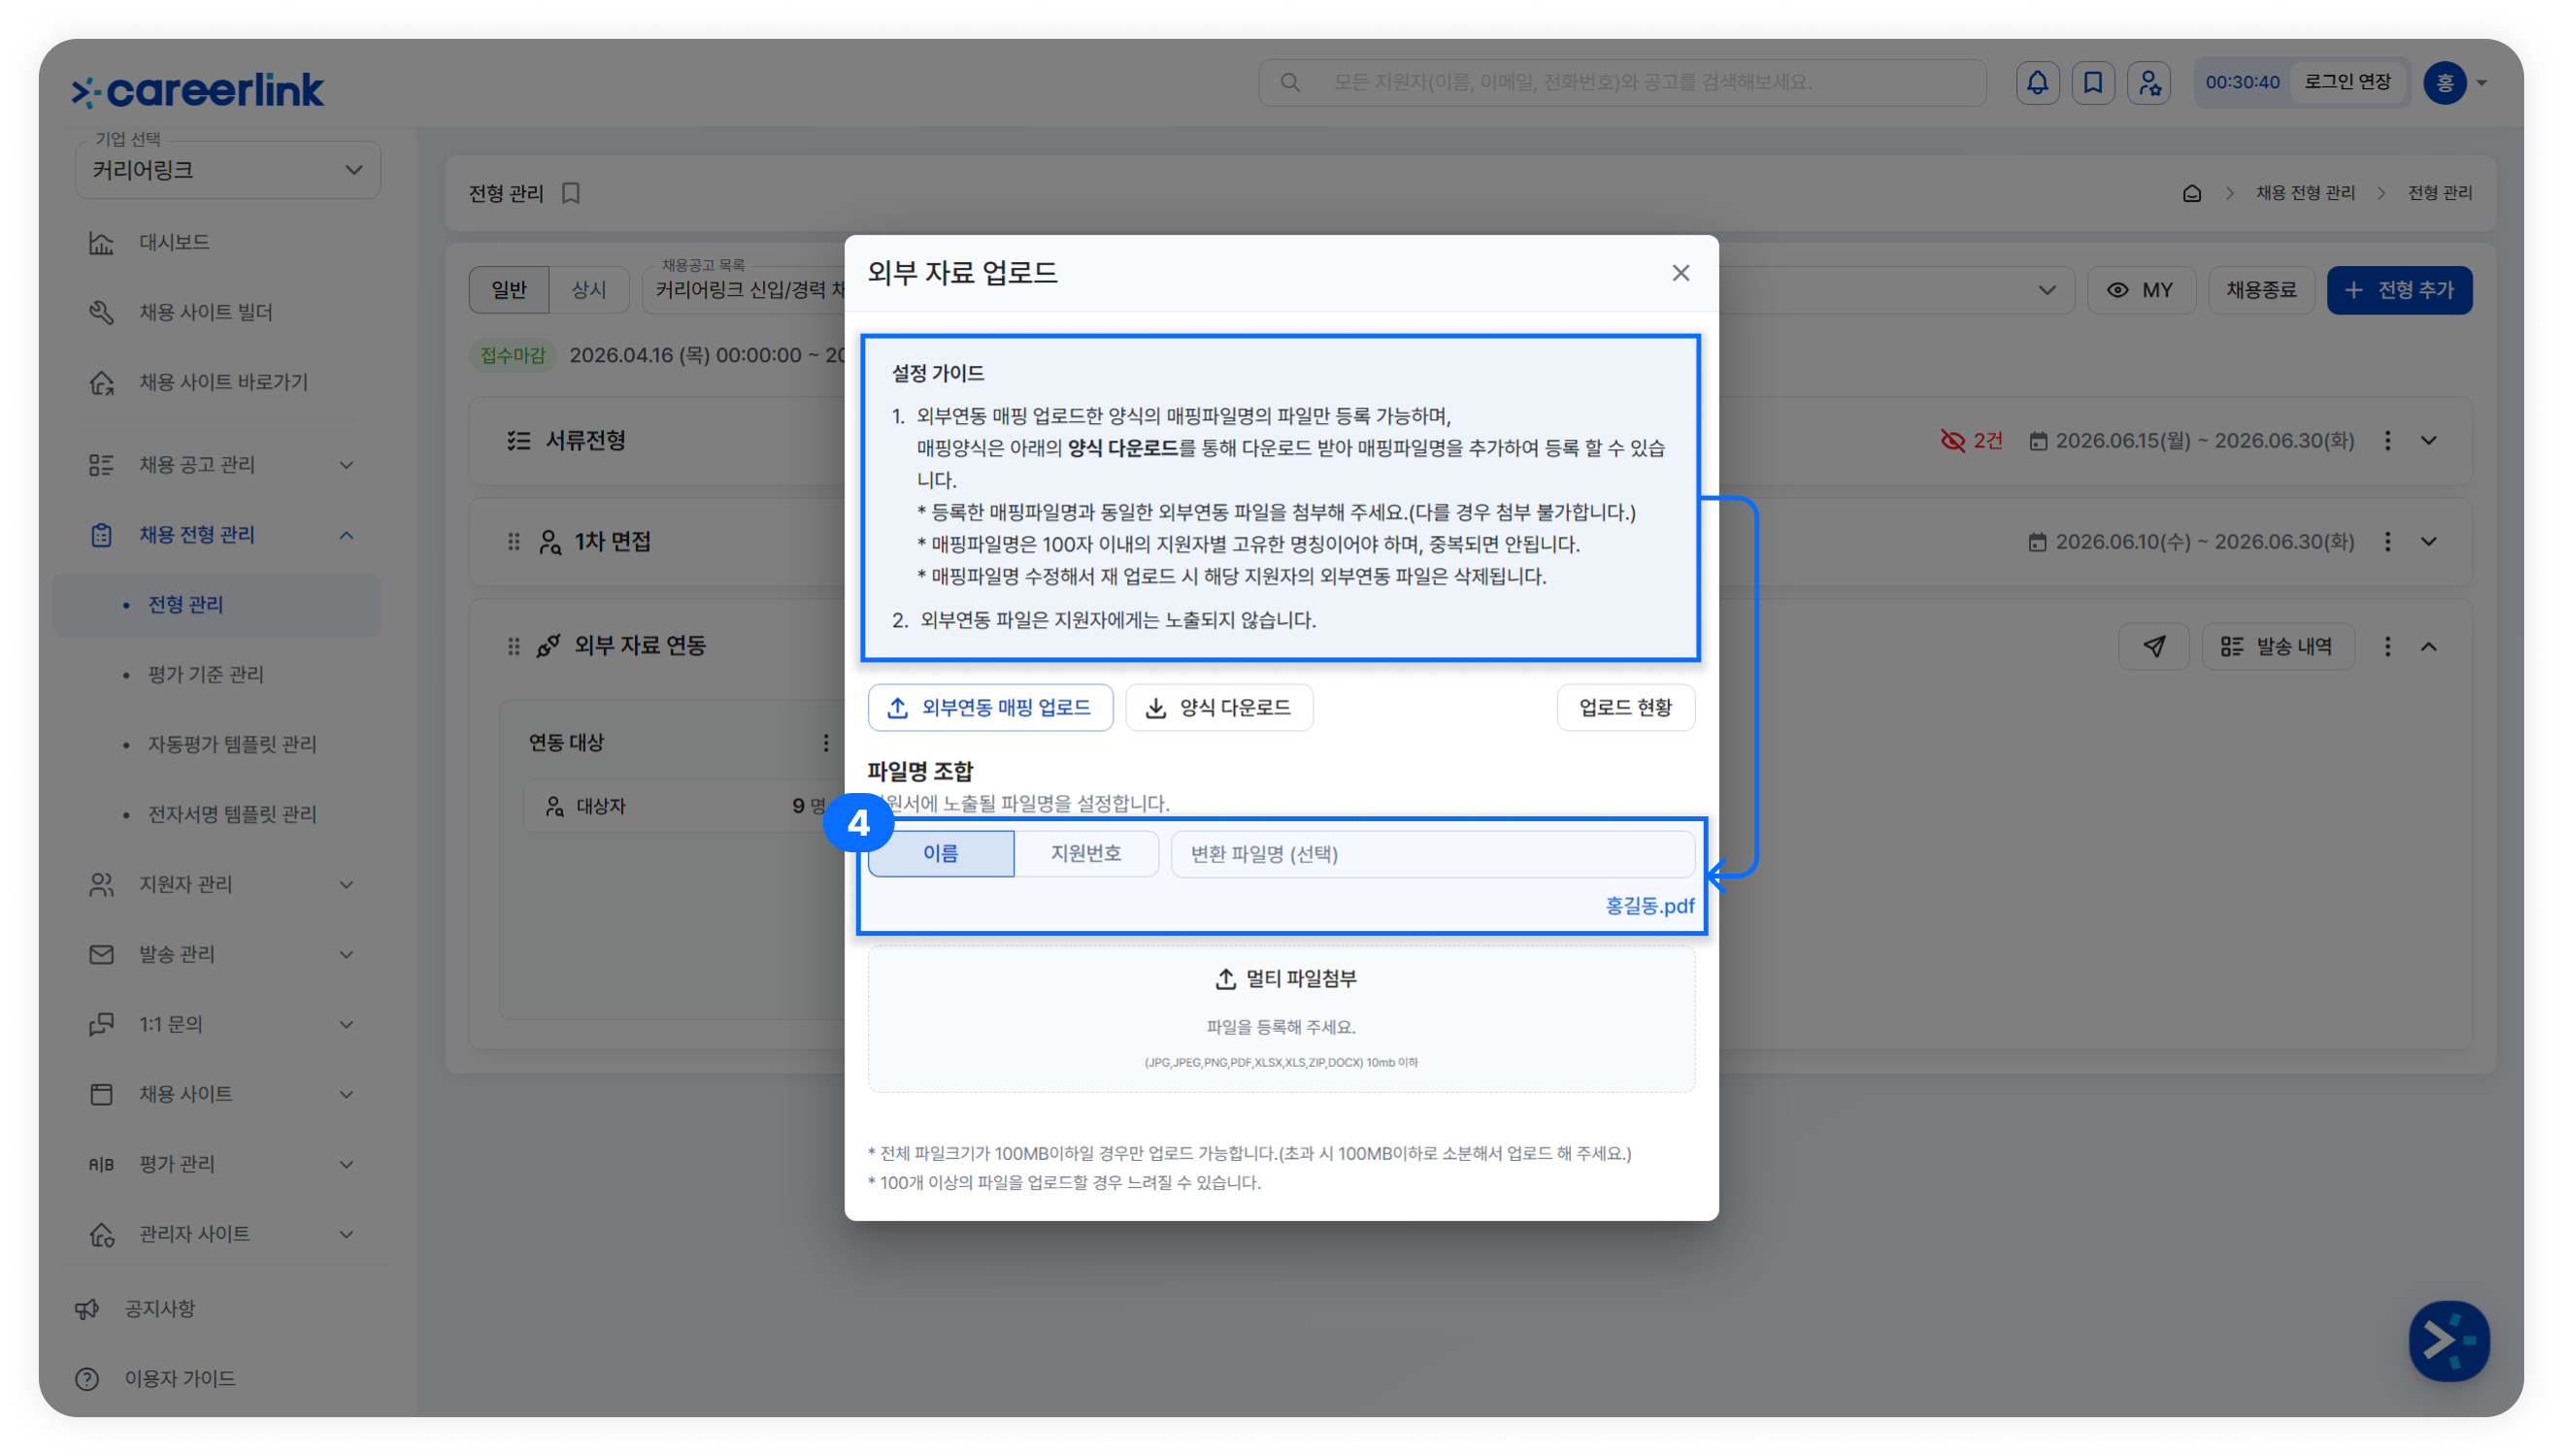The width and height of the screenshot is (2563, 1456).
Task: Click the hidden 2건 eye-off indicator
Action: click(x=1971, y=441)
